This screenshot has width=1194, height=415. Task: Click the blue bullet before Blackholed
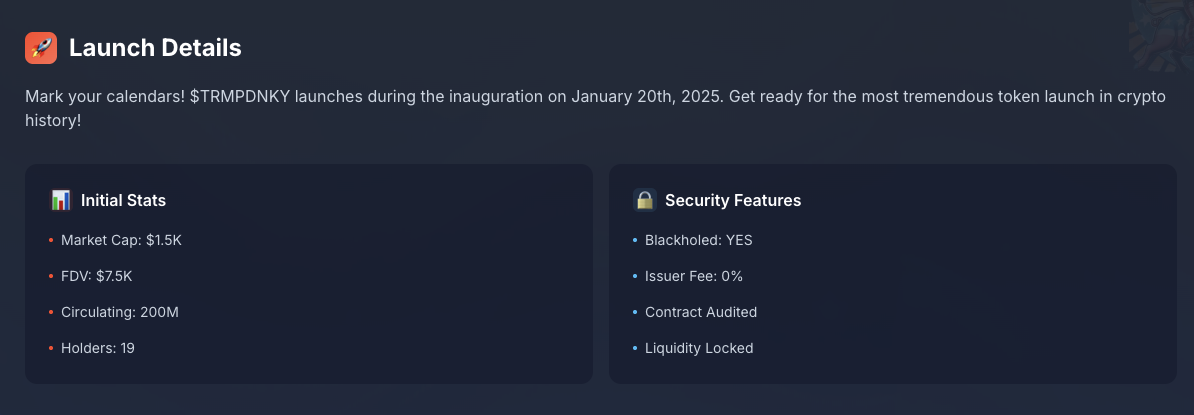635,241
